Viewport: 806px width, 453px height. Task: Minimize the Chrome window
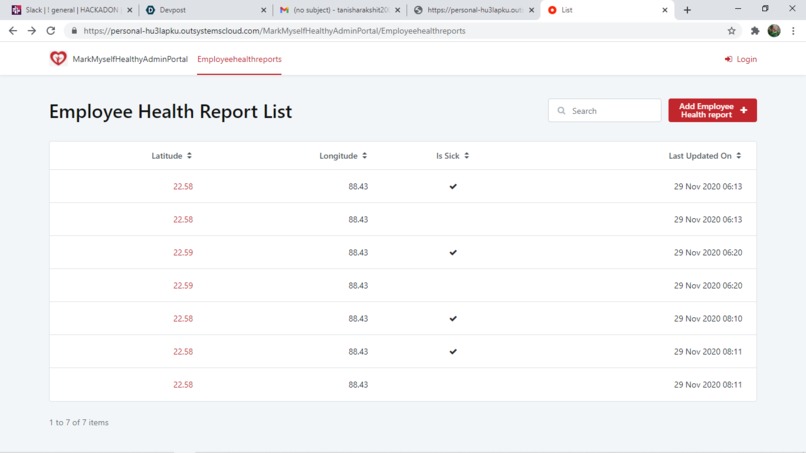click(738, 9)
